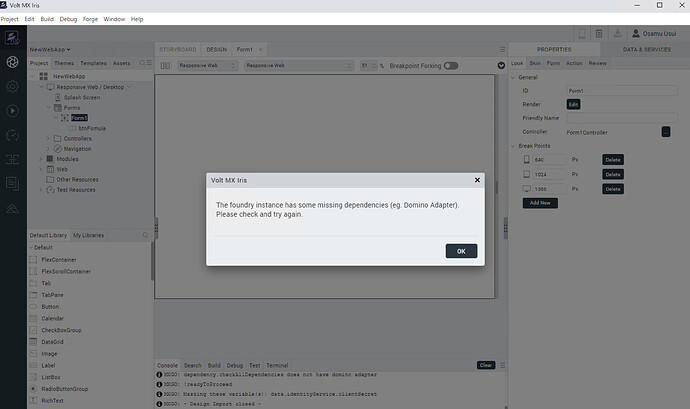The image size is (690, 409).
Task: Click the document pages icon in left sidebar
Action: point(12,184)
